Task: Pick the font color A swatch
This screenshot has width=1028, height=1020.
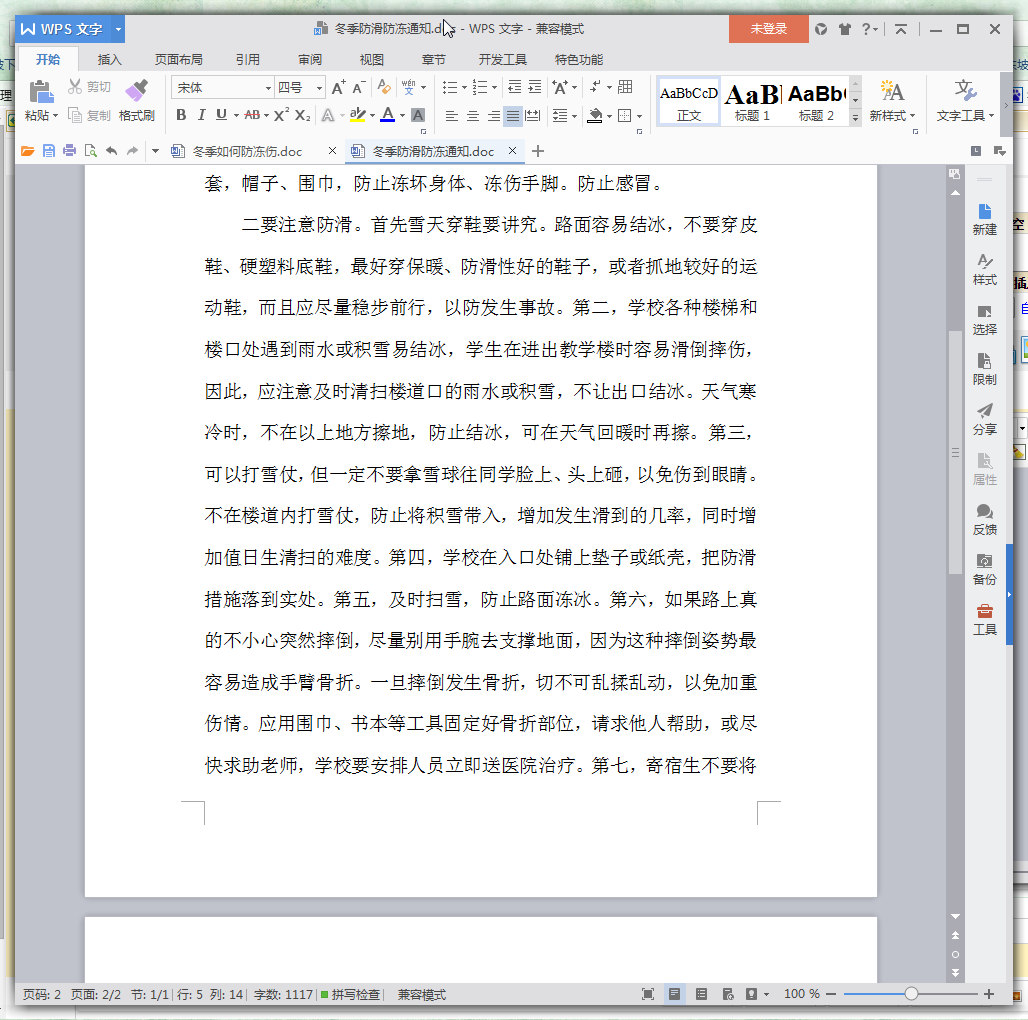Action: tap(388, 115)
